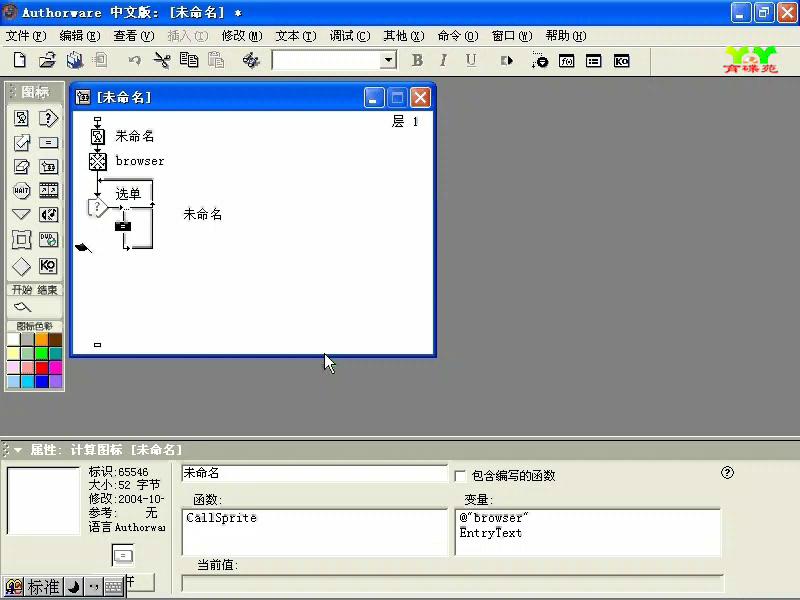Select the Knowledge Object icon in palette

(x=48, y=266)
